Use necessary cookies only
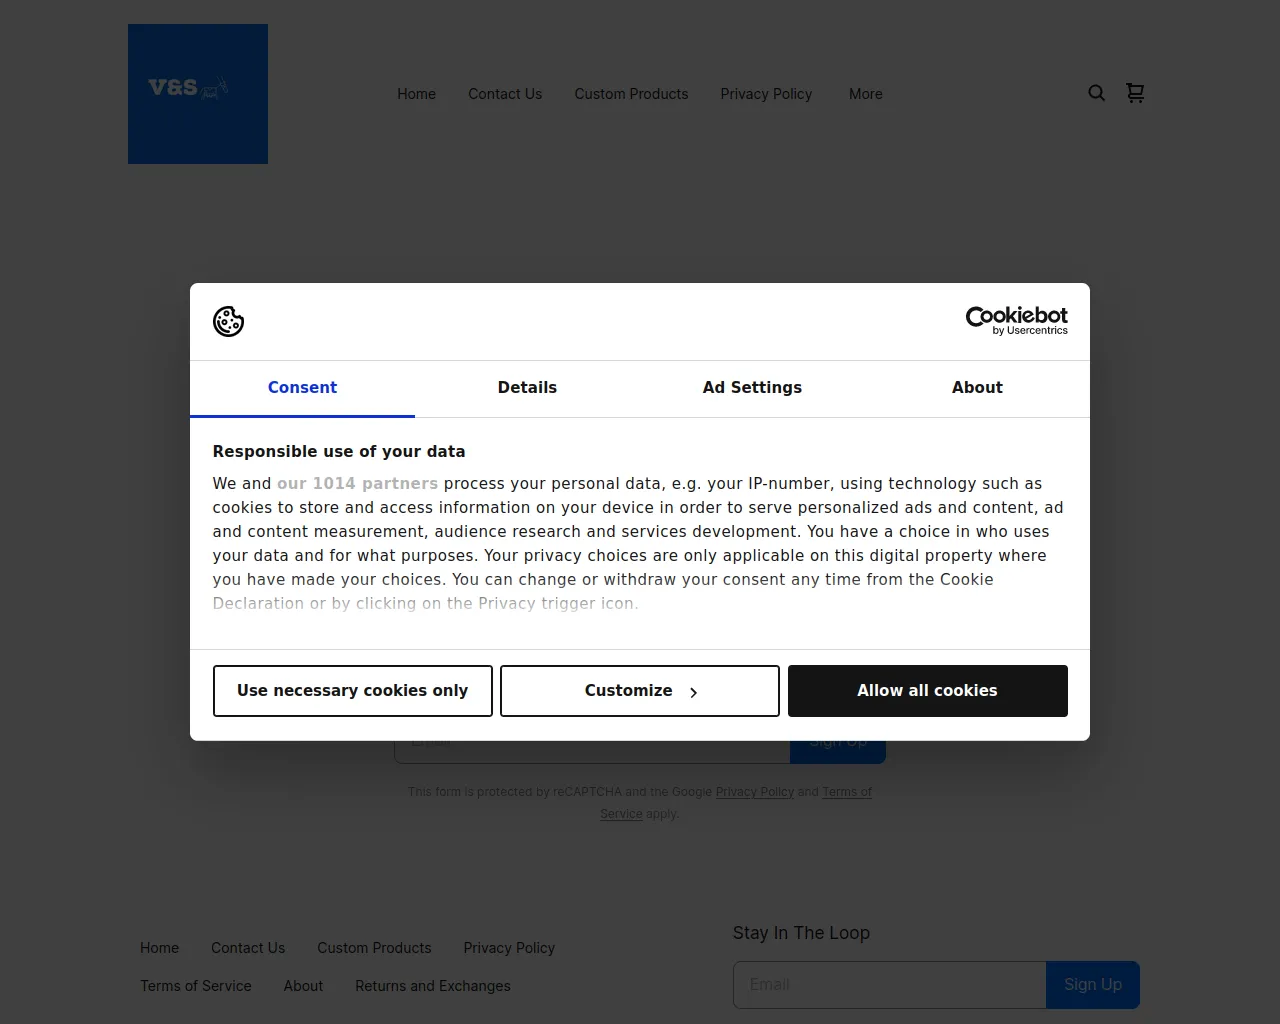The width and height of the screenshot is (1280, 1024). [352, 690]
